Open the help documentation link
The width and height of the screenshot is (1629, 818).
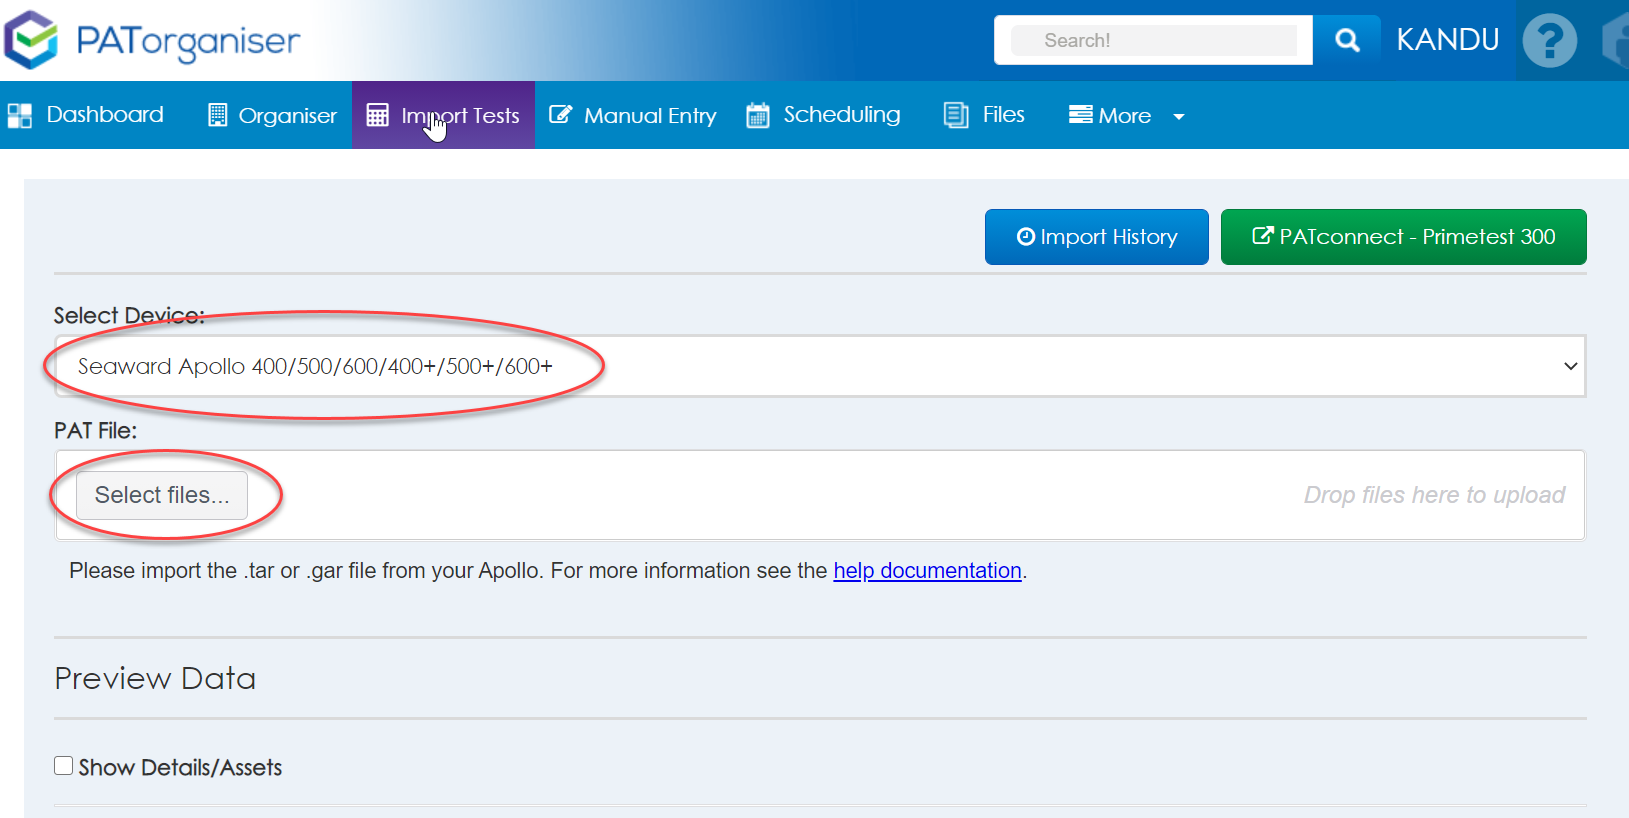[x=927, y=570]
